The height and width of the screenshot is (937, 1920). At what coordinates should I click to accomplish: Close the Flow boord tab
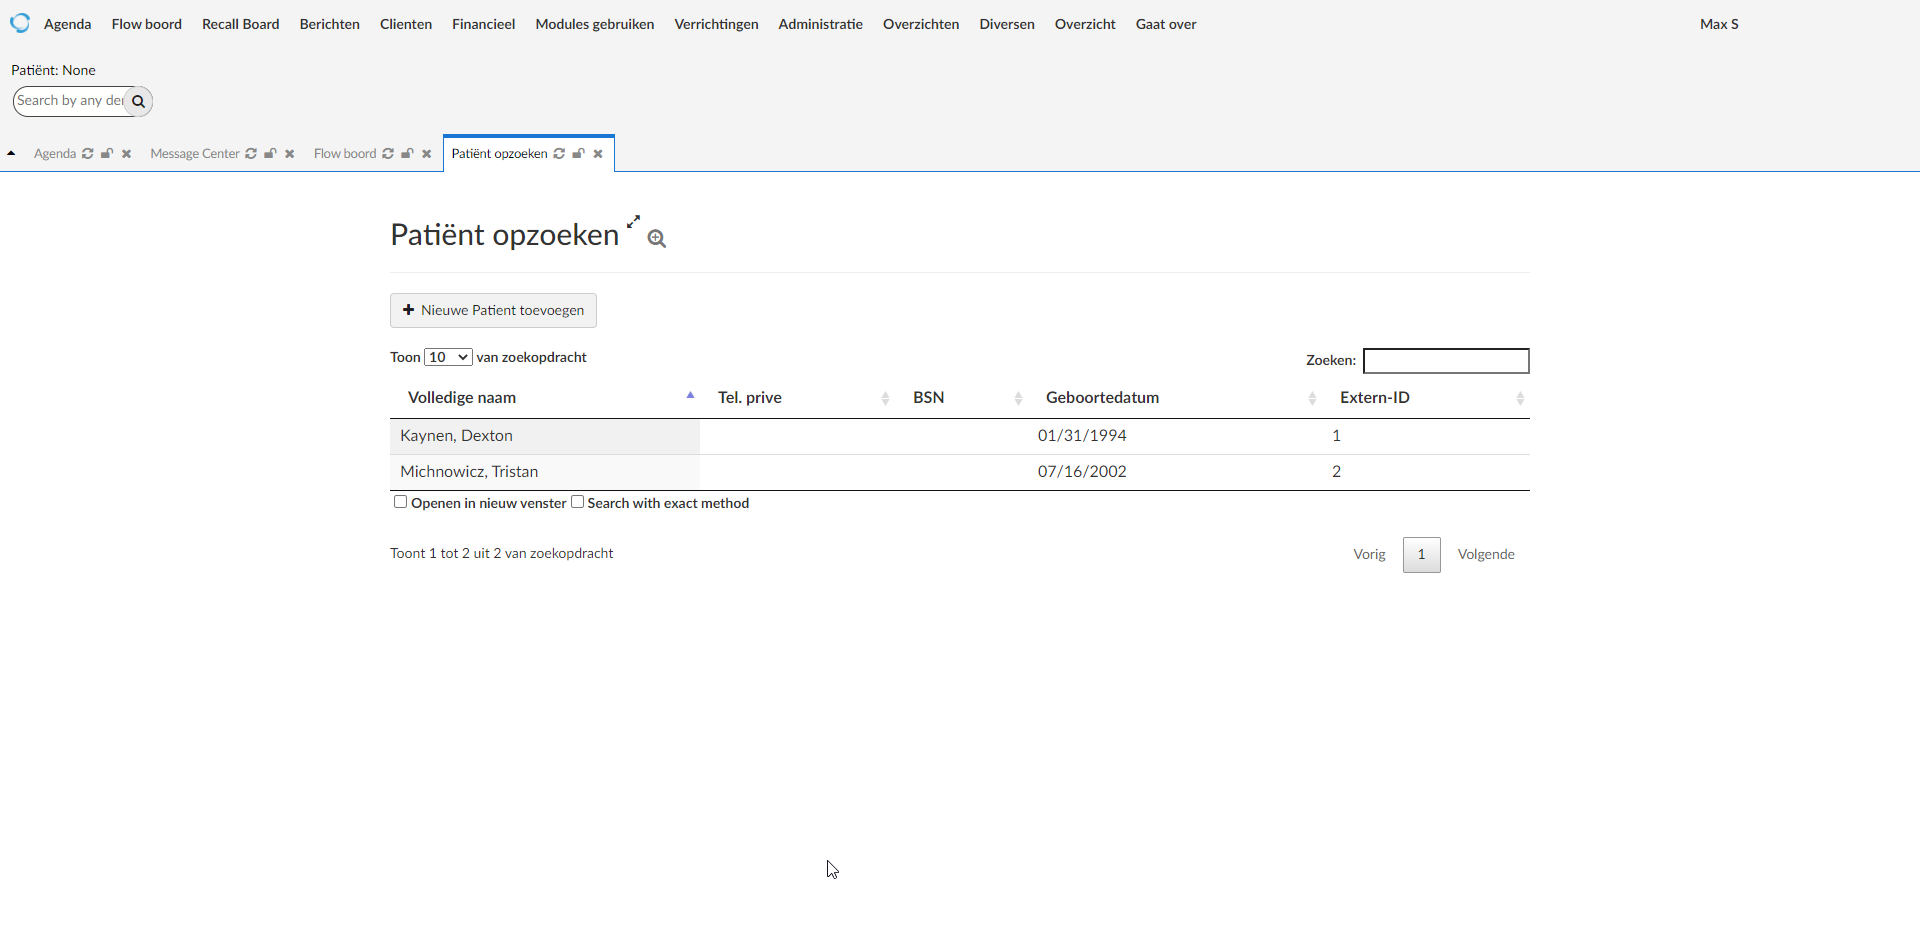(427, 154)
